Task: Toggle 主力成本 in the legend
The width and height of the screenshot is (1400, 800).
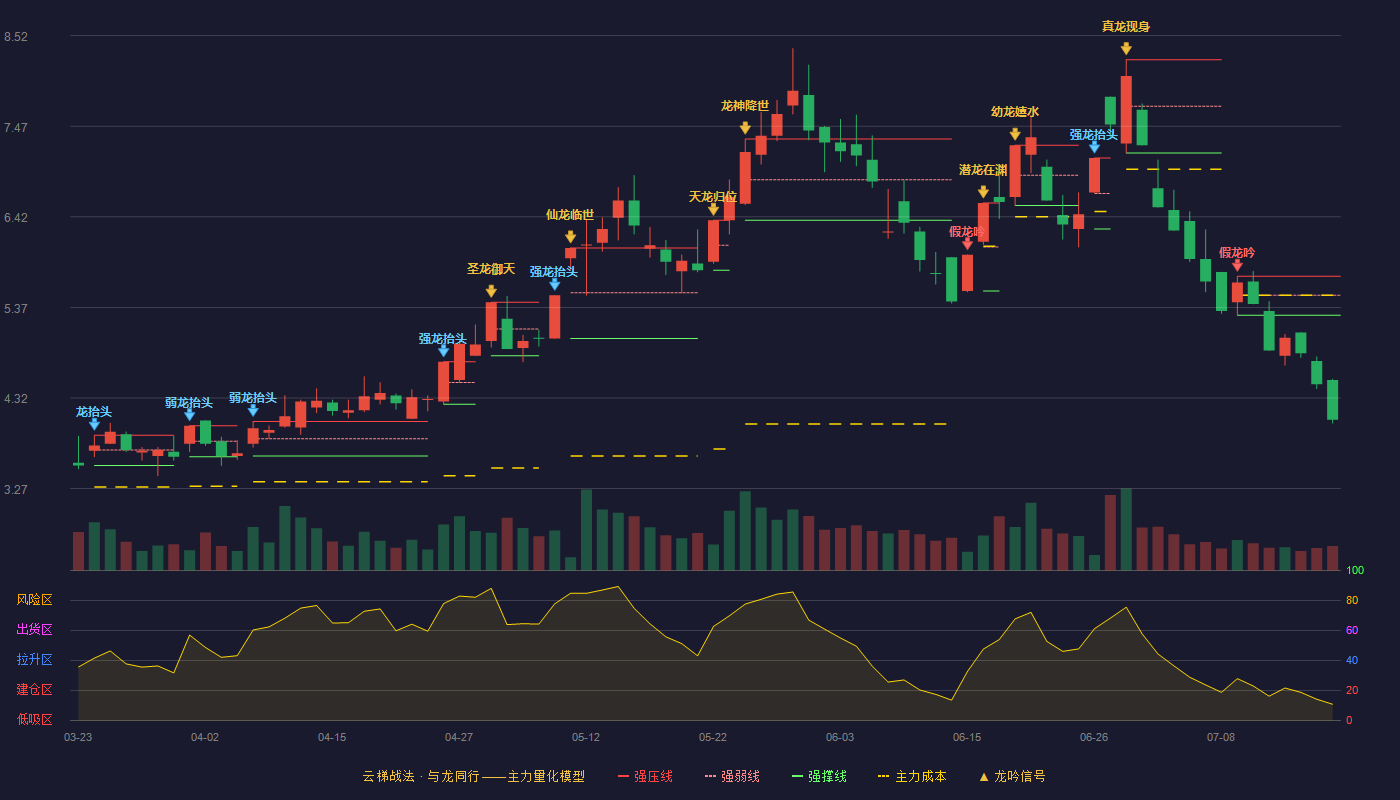Action: click(912, 776)
